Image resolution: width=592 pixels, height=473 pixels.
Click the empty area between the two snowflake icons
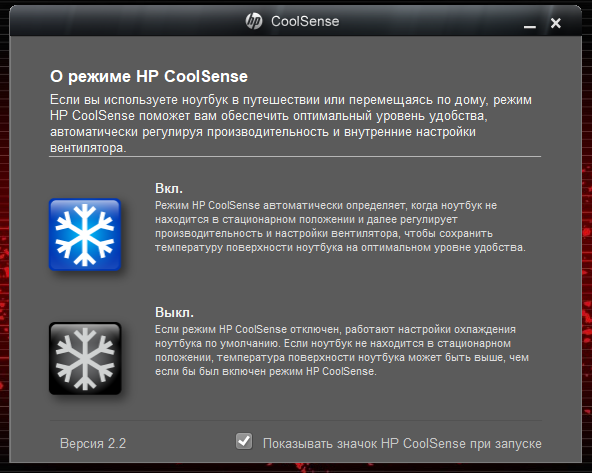85,296
